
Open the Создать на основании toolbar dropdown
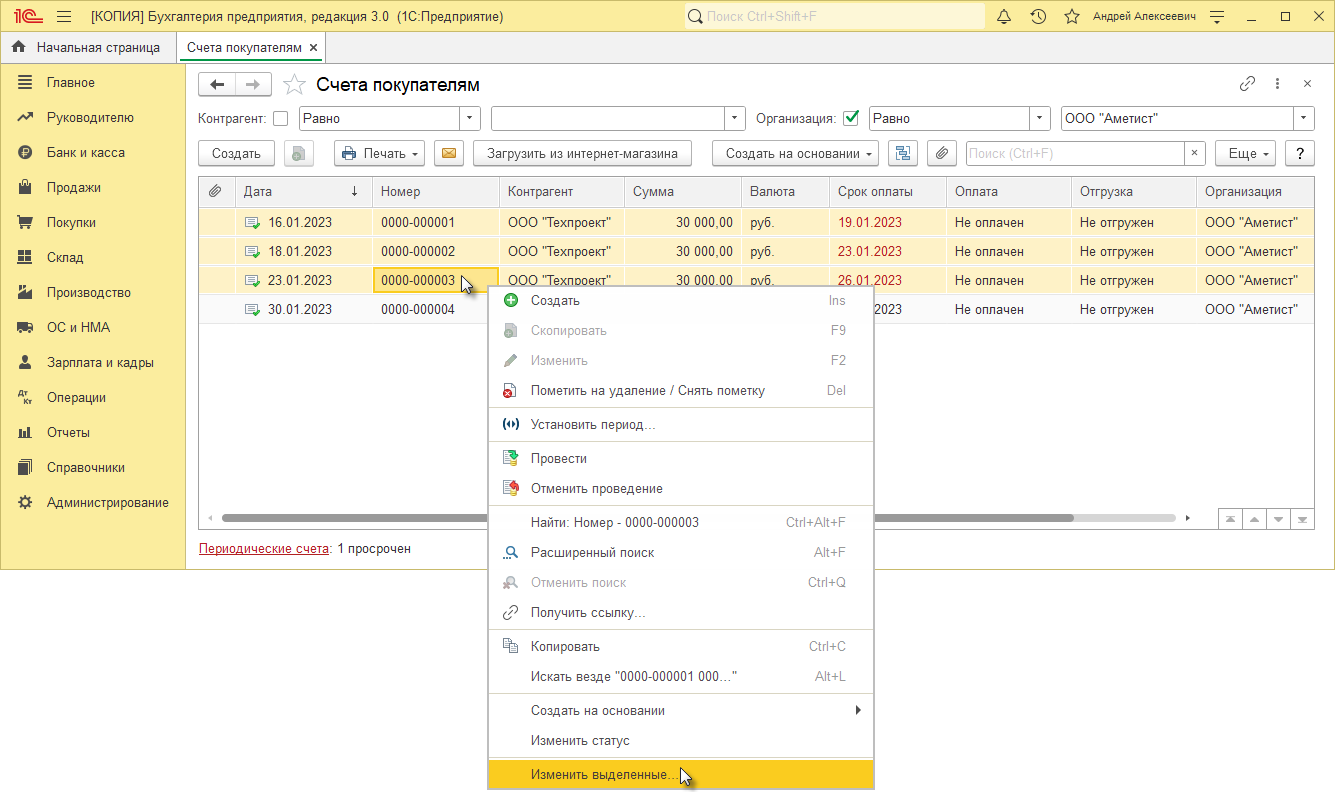pyautogui.click(x=796, y=153)
